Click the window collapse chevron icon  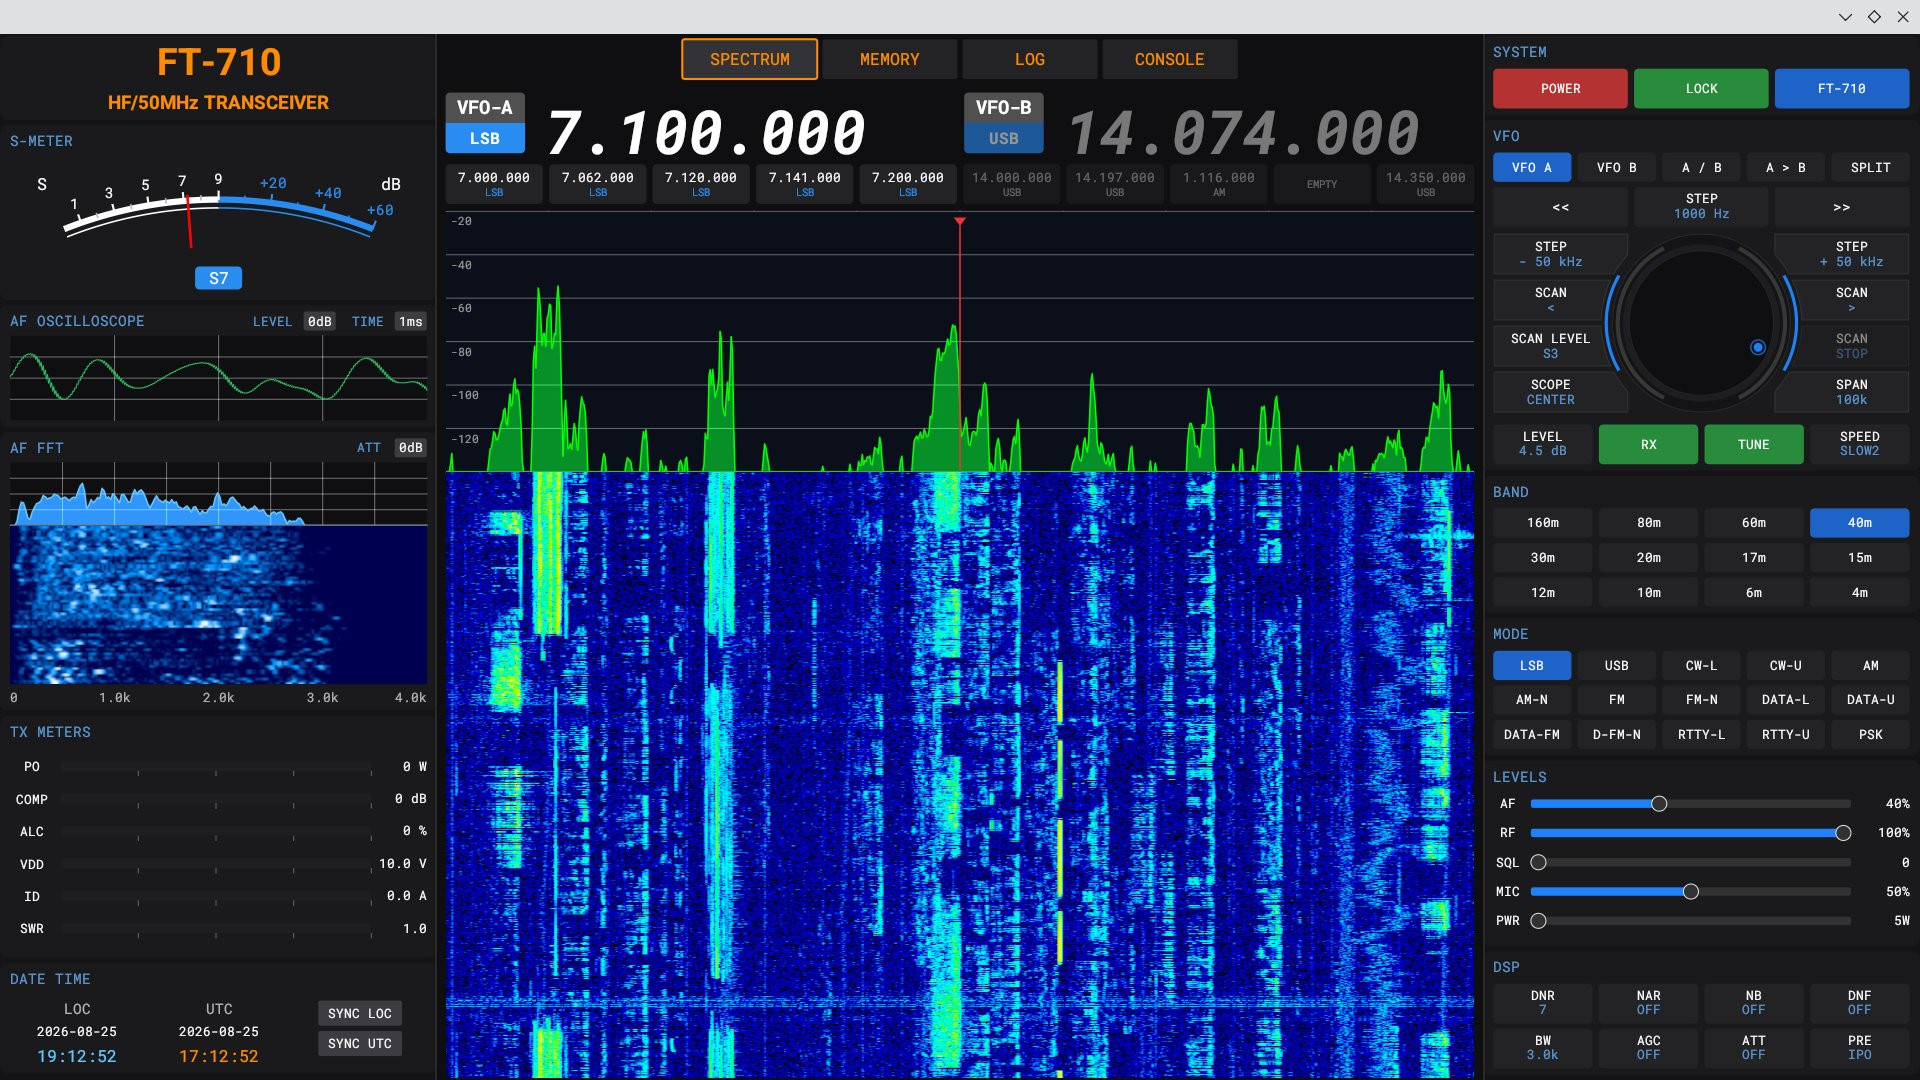(1845, 17)
